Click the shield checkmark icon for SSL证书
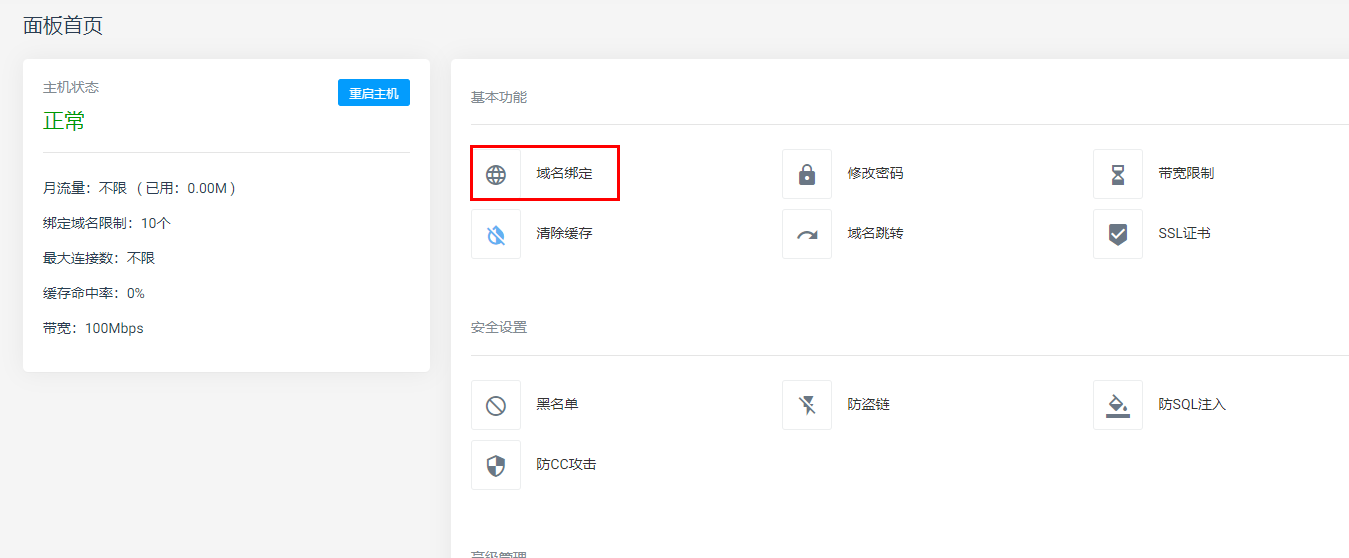 (x=1118, y=235)
